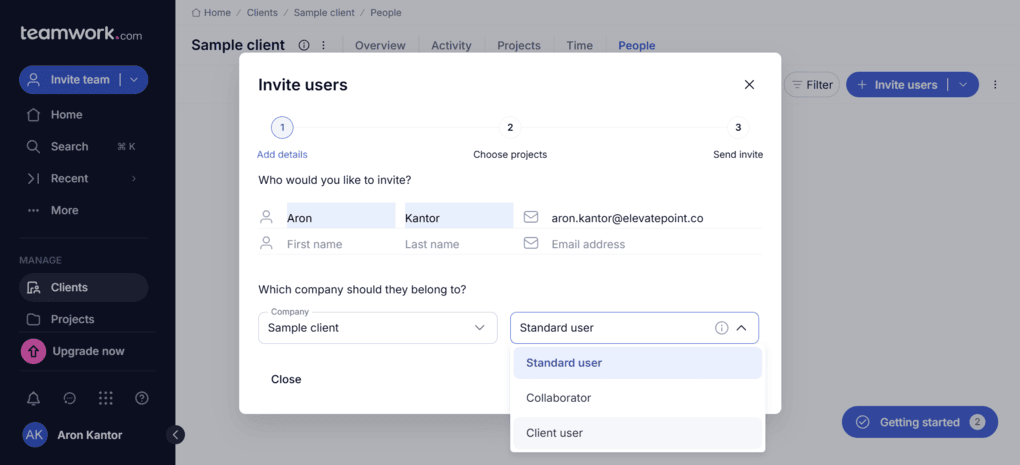Collapse the sidebar with the arrow button

(x=176, y=434)
